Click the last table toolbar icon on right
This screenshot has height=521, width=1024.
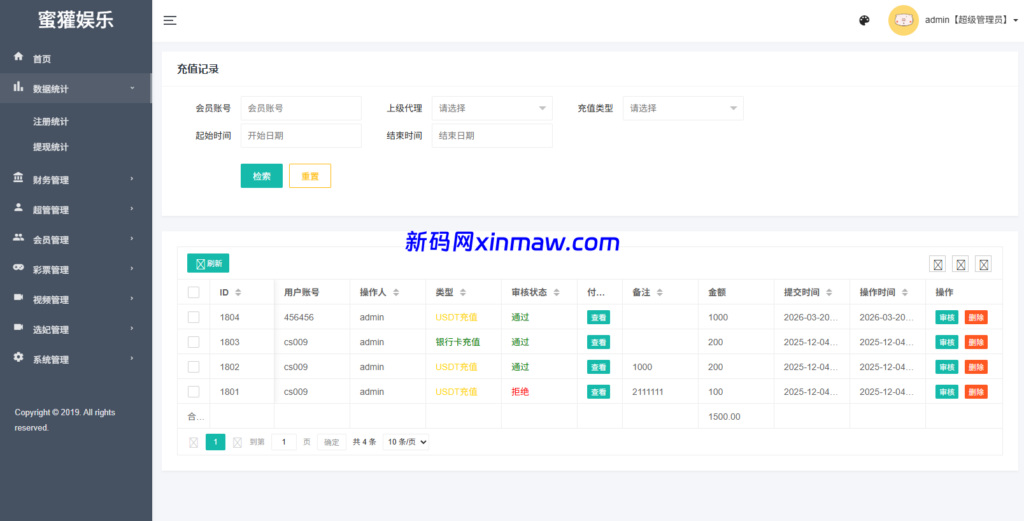[984, 264]
